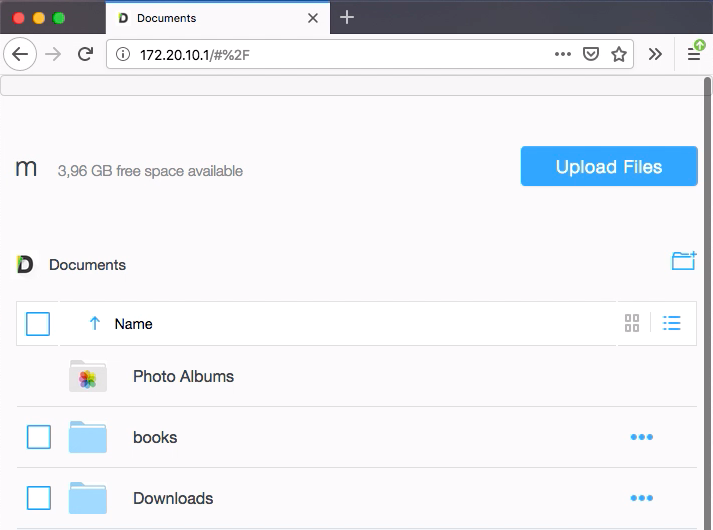Expand the toolbar overflow chevron
The image size is (713, 530).
click(x=655, y=54)
